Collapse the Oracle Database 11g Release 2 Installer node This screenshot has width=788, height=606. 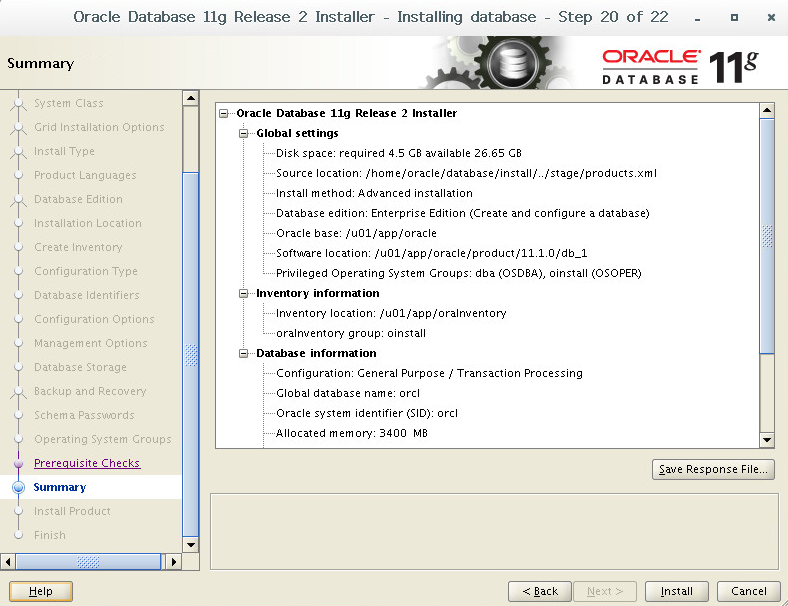(x=224, y=114)
